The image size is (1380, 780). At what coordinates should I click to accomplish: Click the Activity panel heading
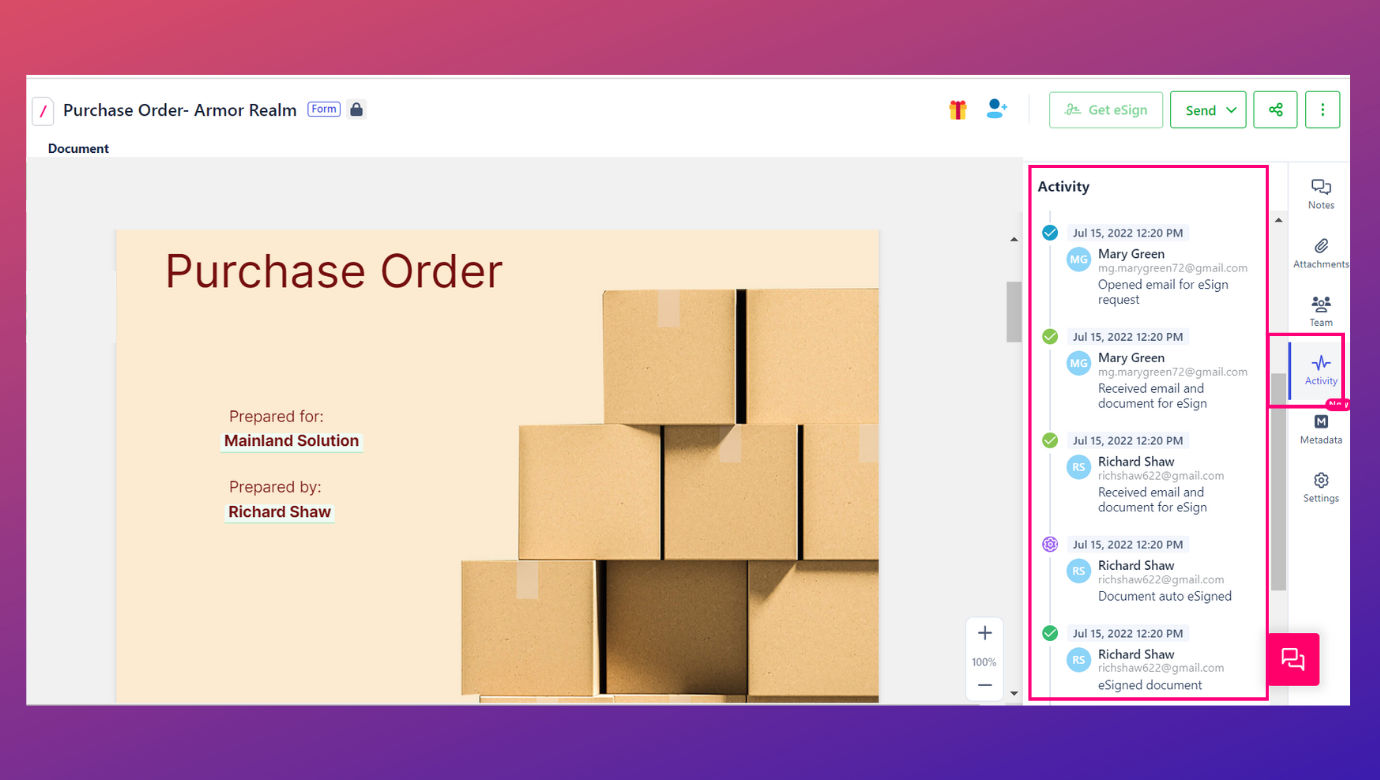pyautogui.click(x=1063, y=187)
